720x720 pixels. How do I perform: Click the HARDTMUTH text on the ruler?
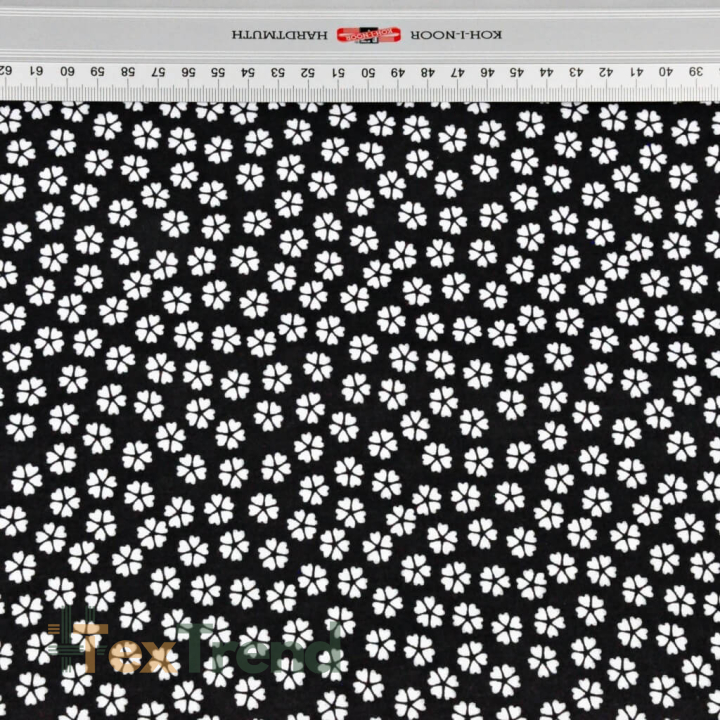[x=279, y=35]
